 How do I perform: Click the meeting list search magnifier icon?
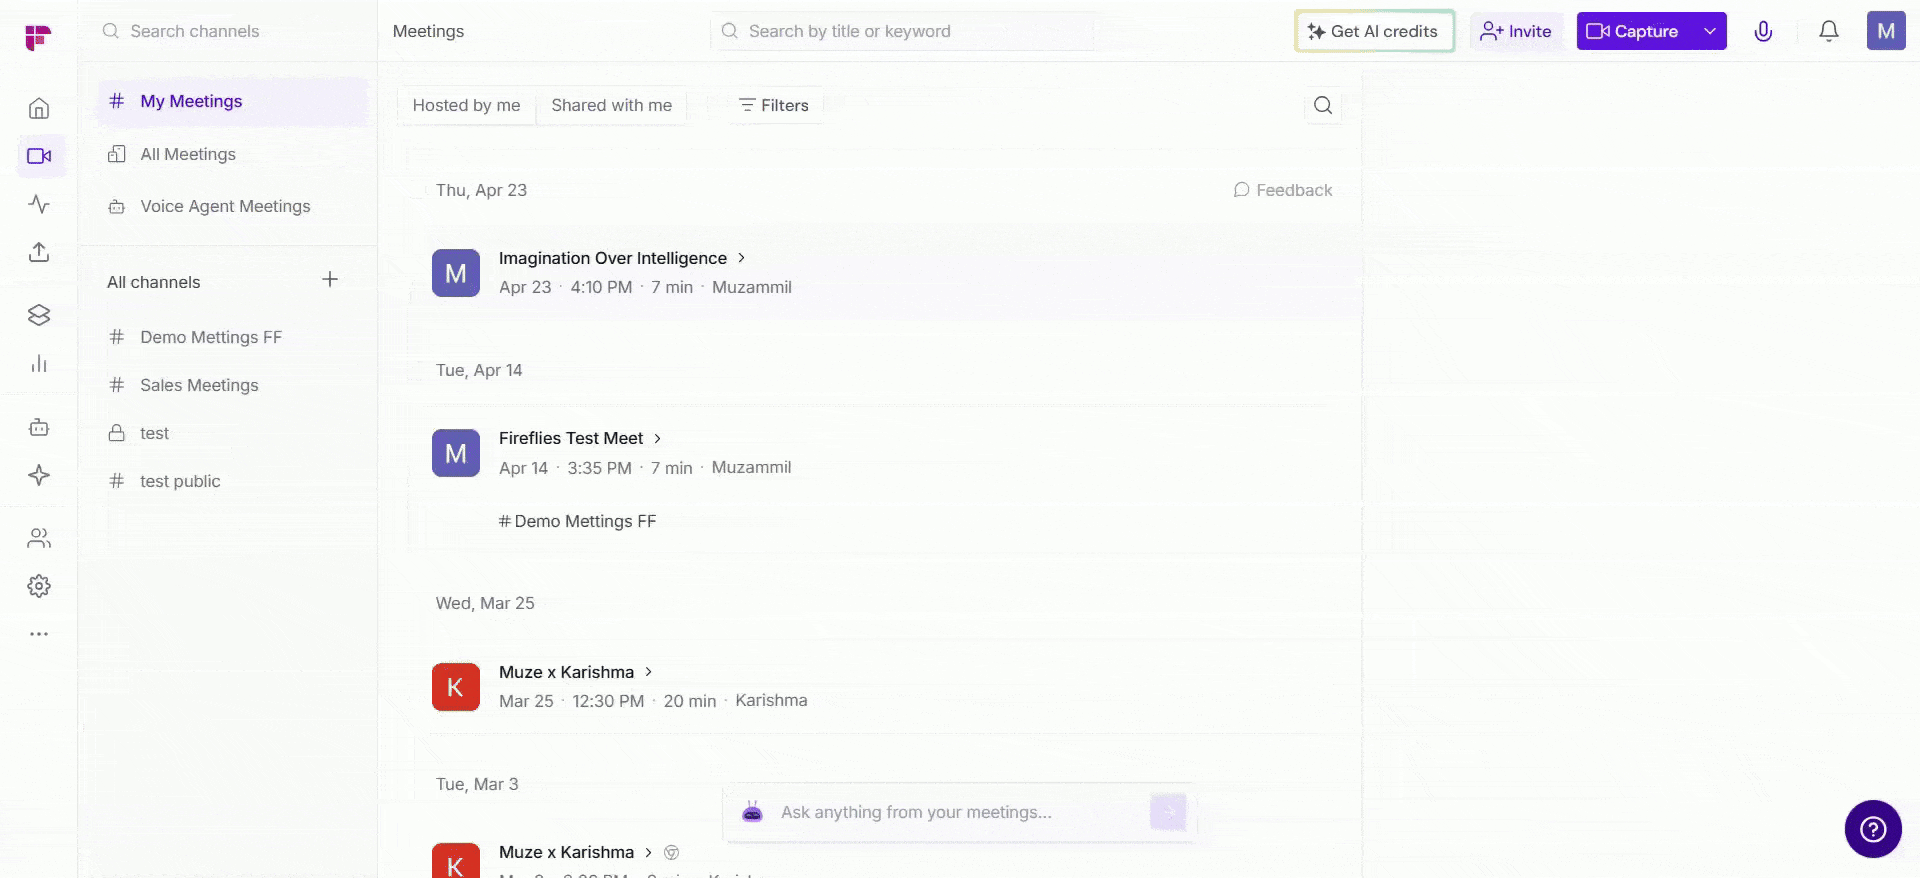coord(1323,105)
